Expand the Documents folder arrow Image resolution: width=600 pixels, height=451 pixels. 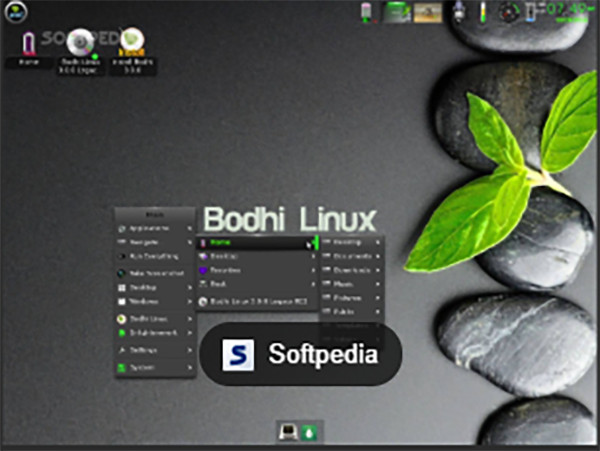(x=378, y=256)
